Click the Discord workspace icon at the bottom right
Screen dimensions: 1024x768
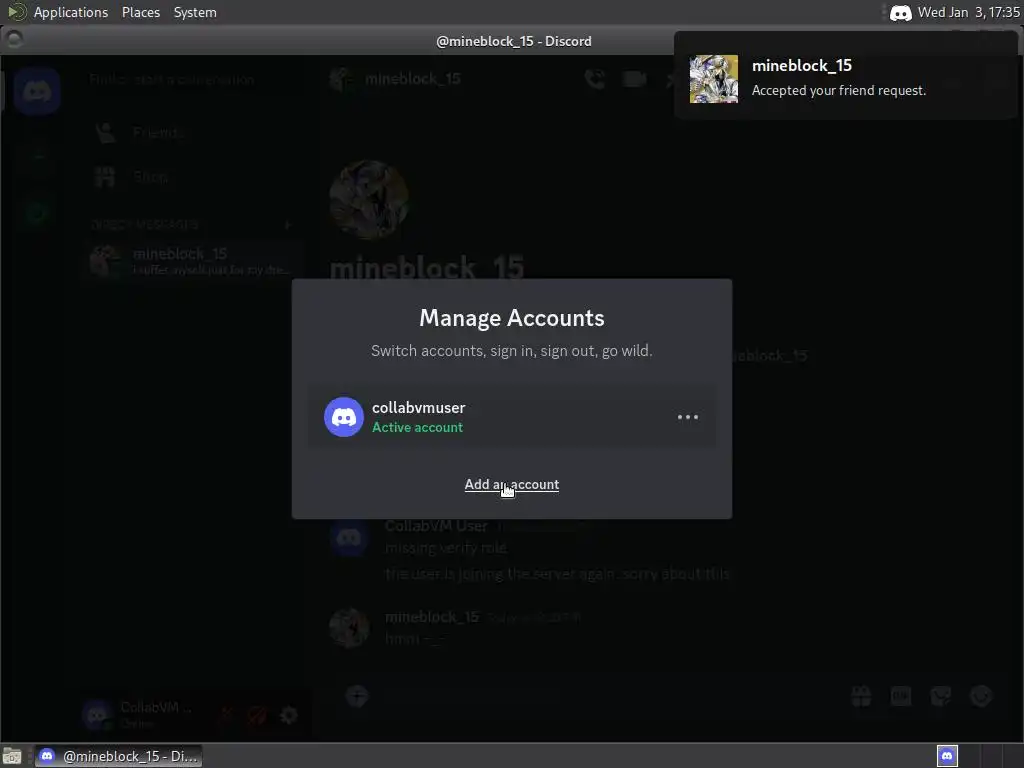(x=947, y=756)
